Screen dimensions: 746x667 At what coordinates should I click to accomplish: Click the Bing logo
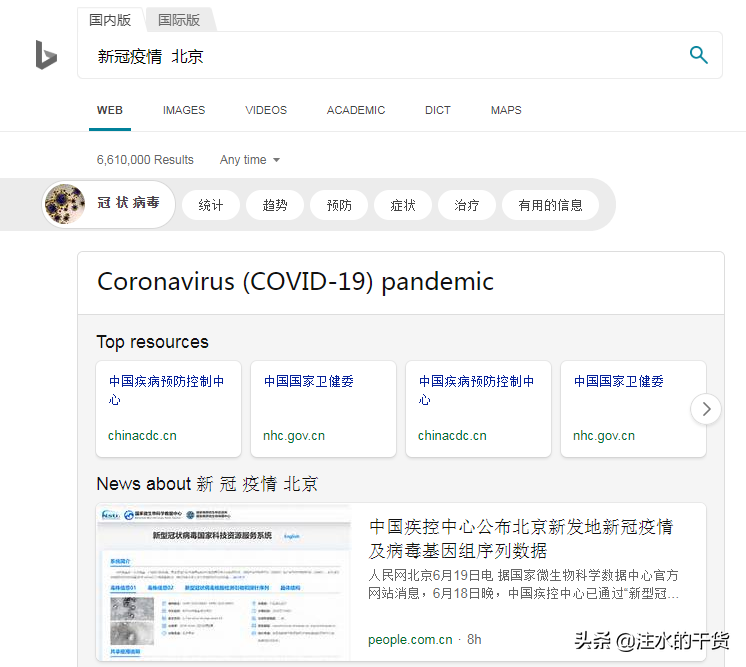click(x=46, y=55)
